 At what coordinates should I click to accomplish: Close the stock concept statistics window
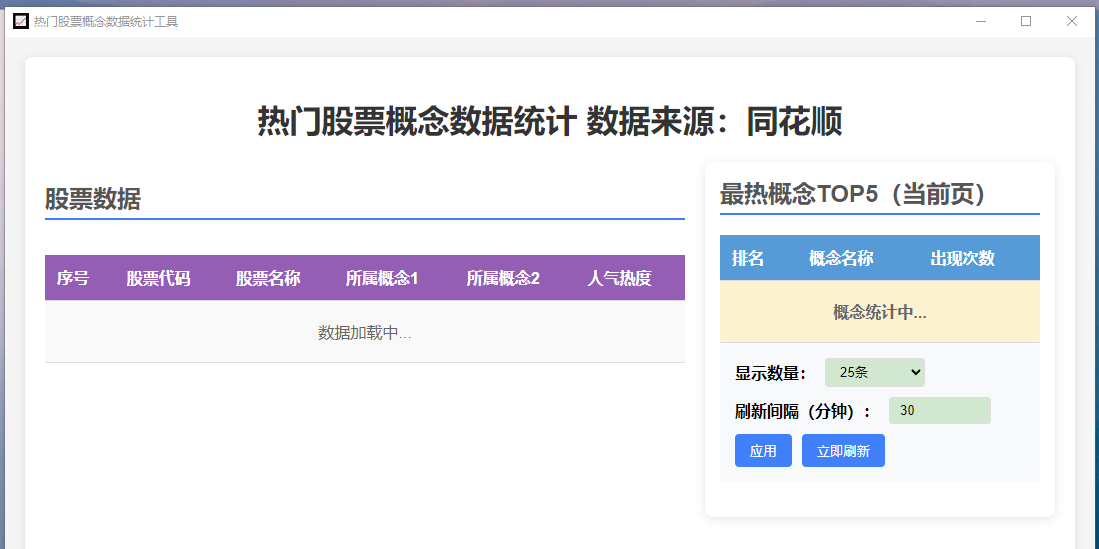coord(1072,21)
